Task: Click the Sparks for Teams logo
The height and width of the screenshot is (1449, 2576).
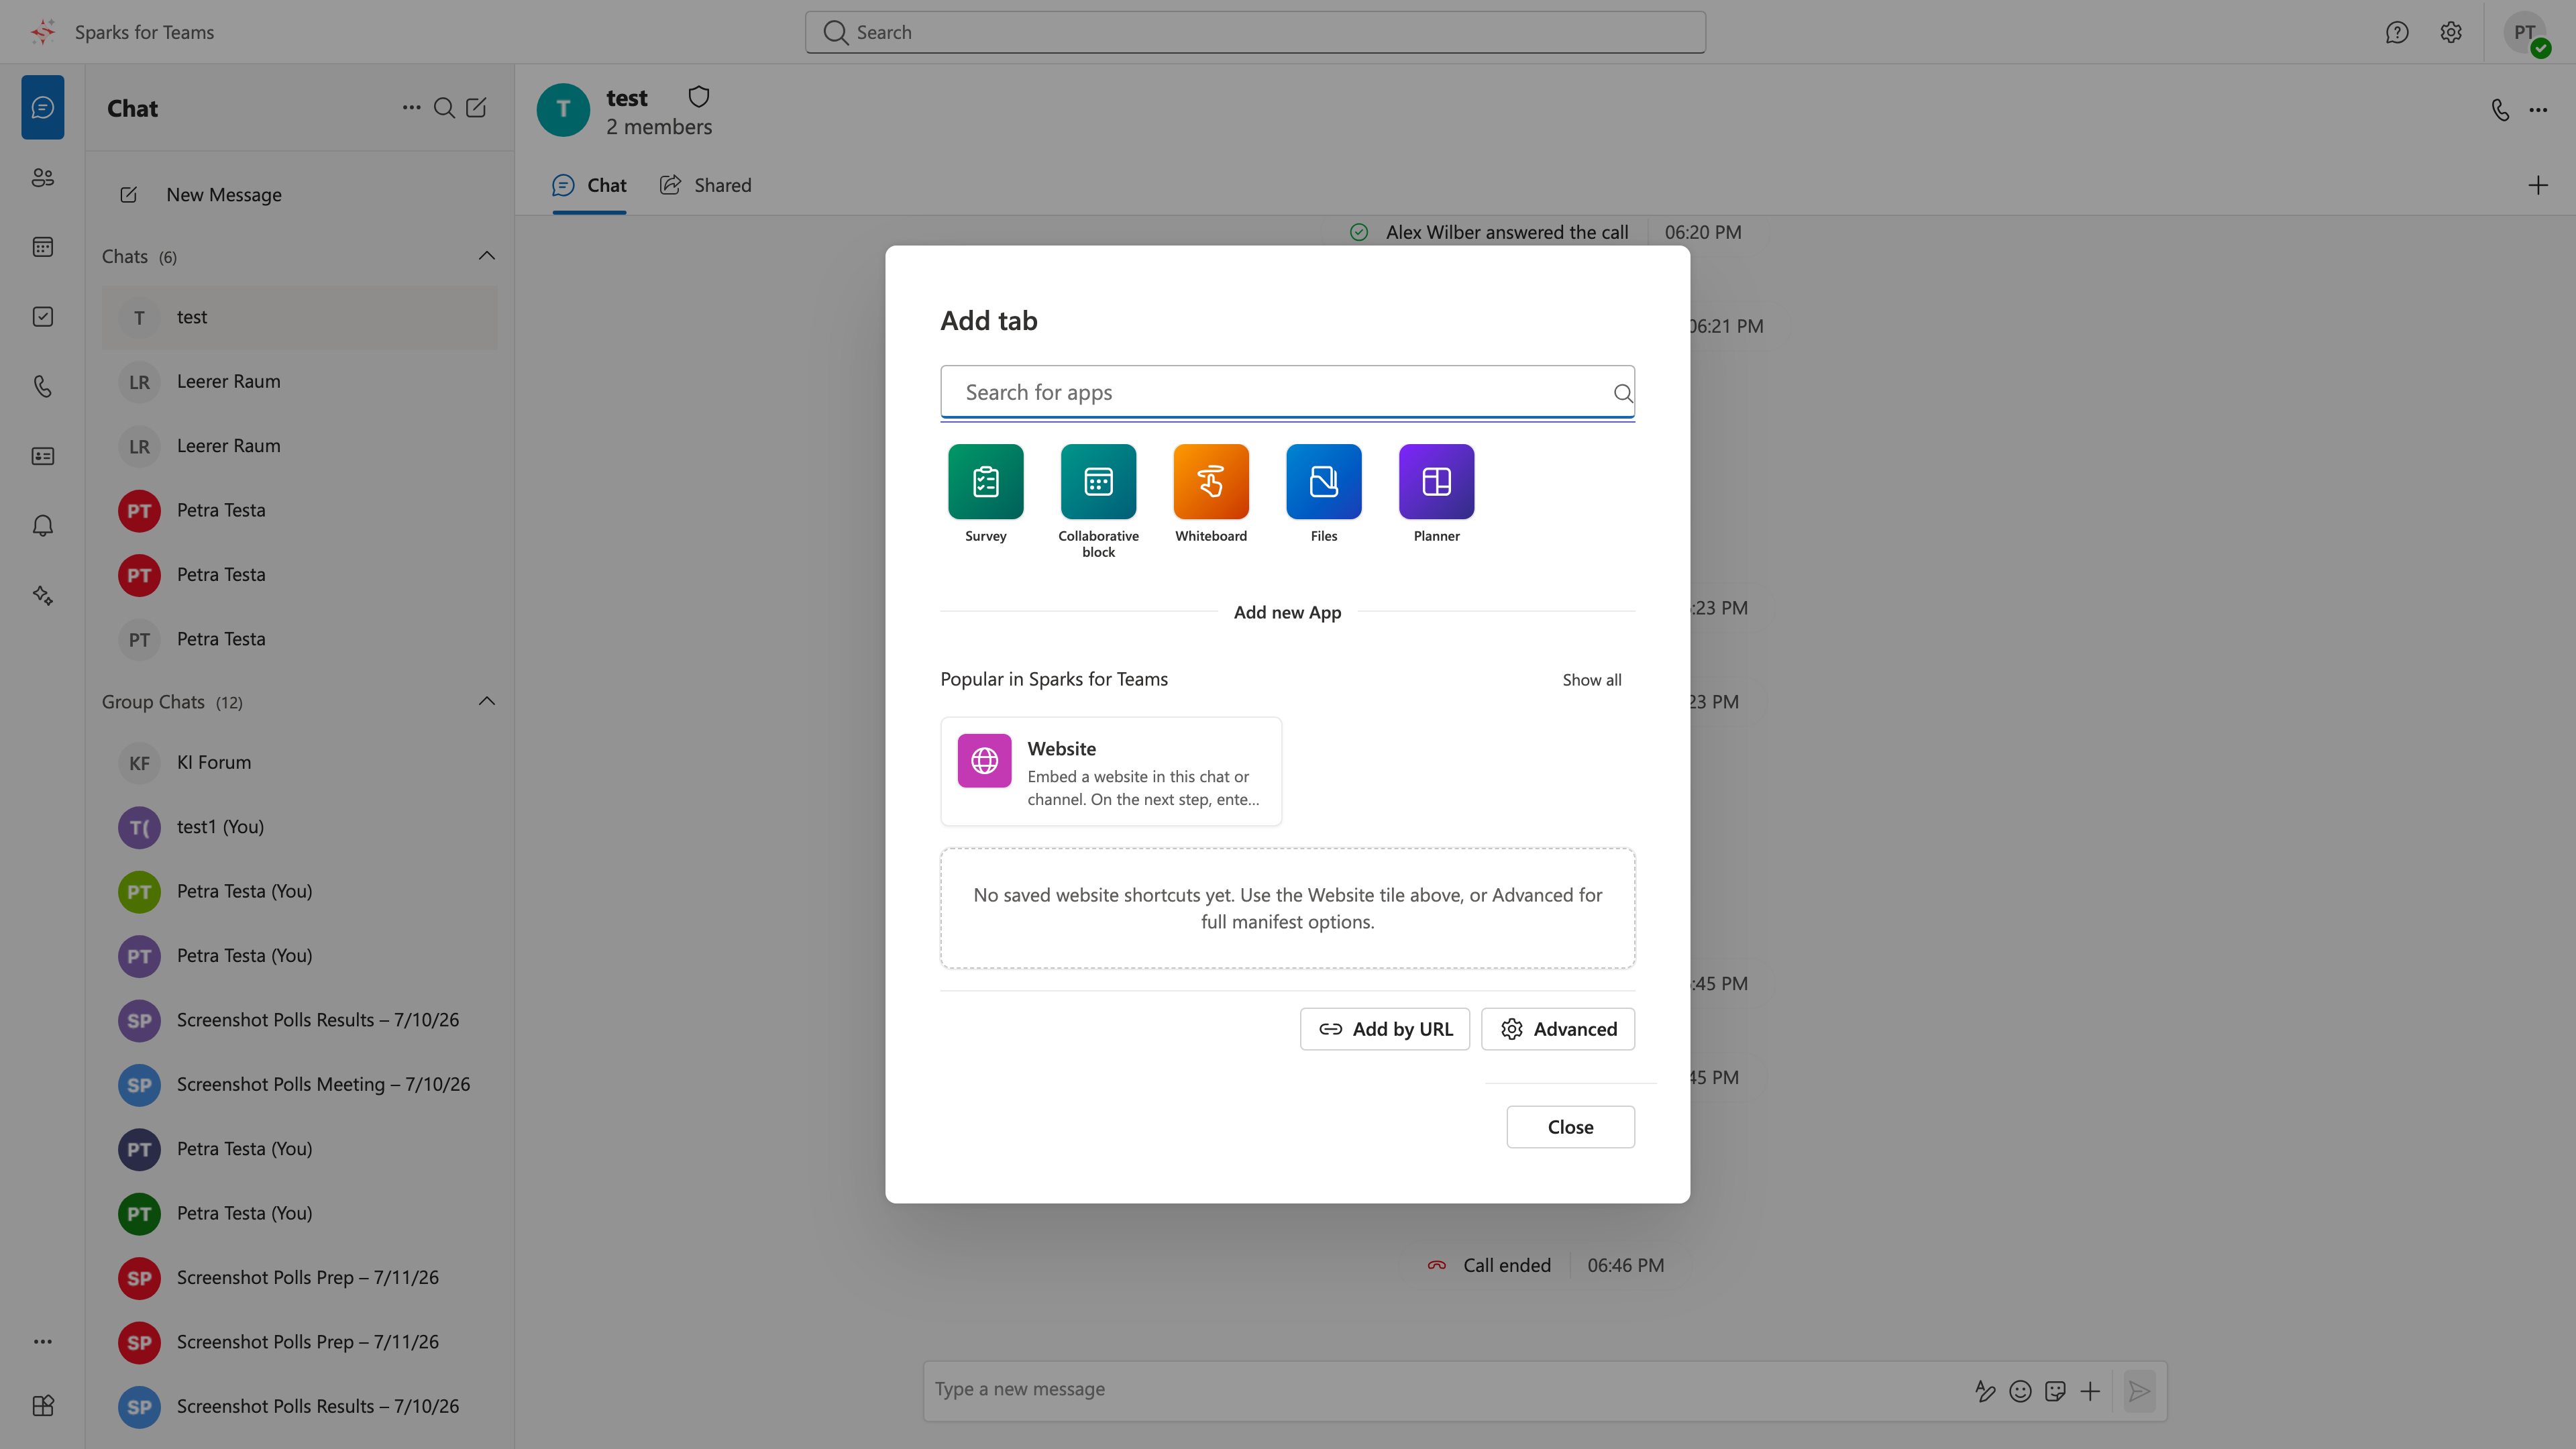Action: point(43,32)
